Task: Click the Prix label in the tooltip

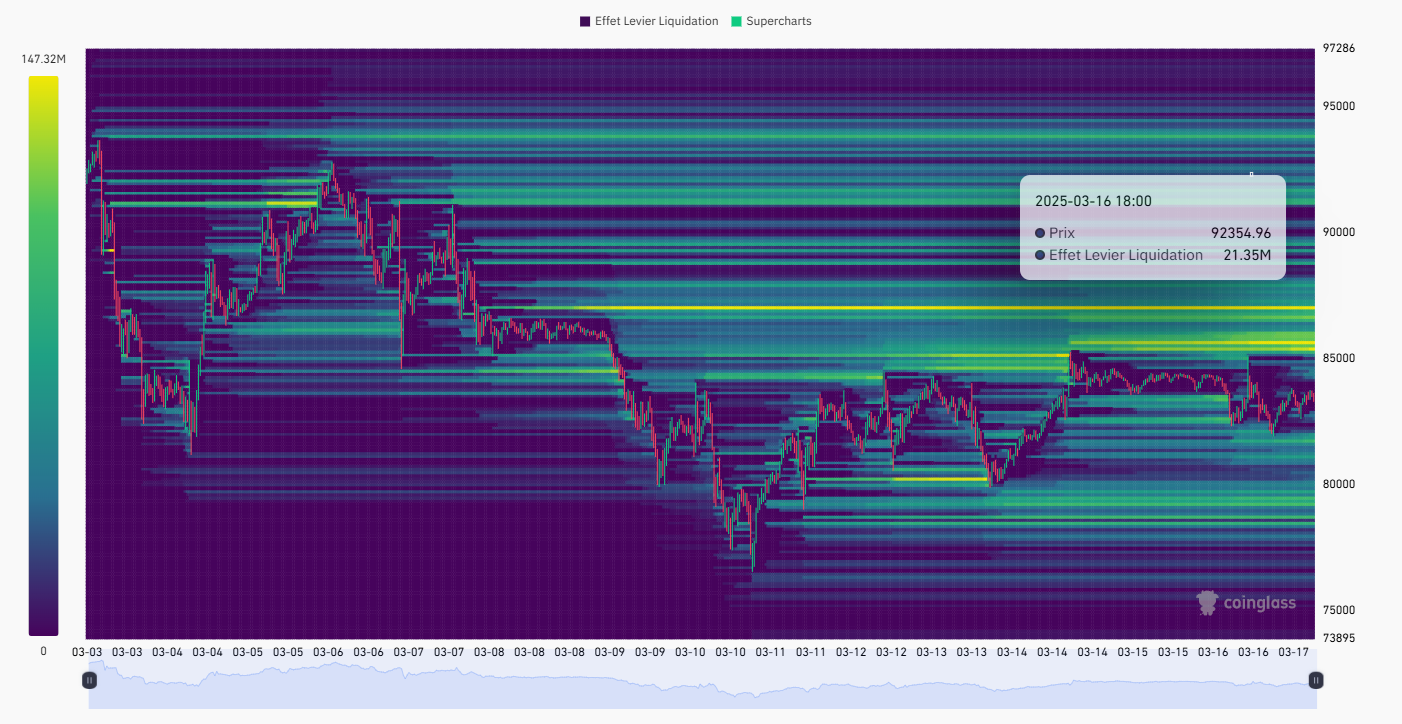Action: 1062,233
